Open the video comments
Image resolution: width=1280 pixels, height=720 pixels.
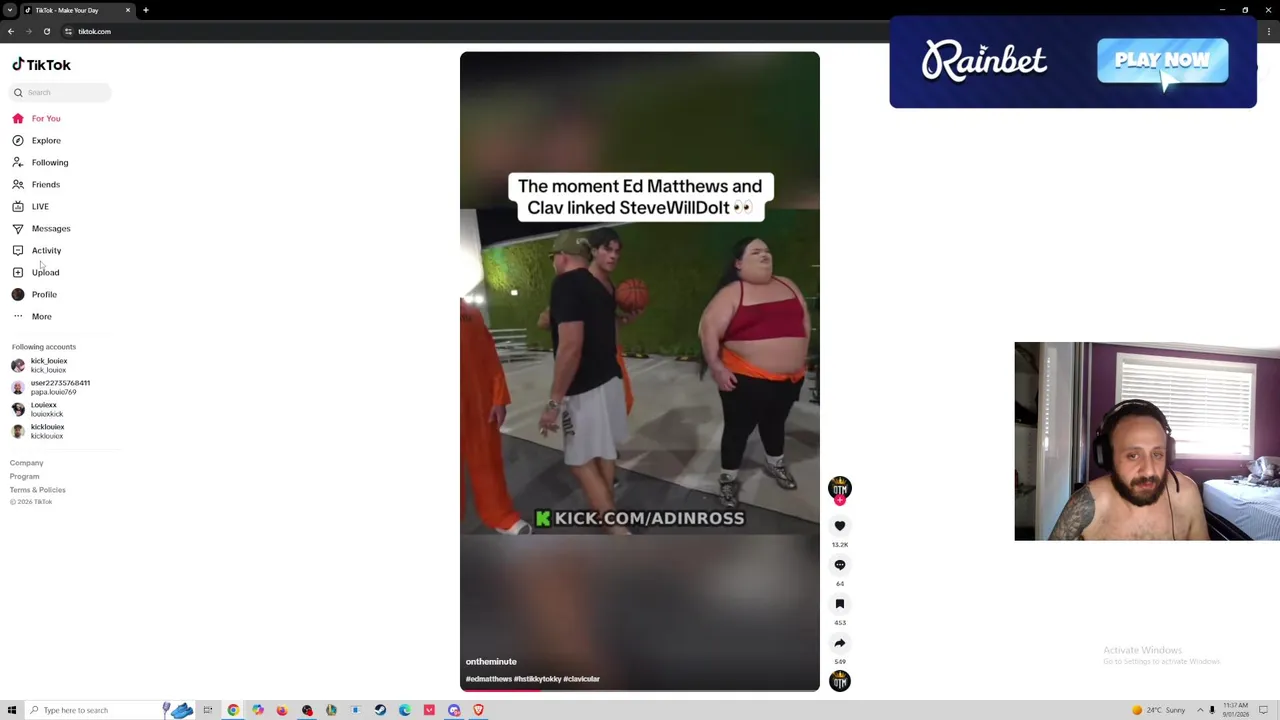pyautogui.click(x=840, y=565)
